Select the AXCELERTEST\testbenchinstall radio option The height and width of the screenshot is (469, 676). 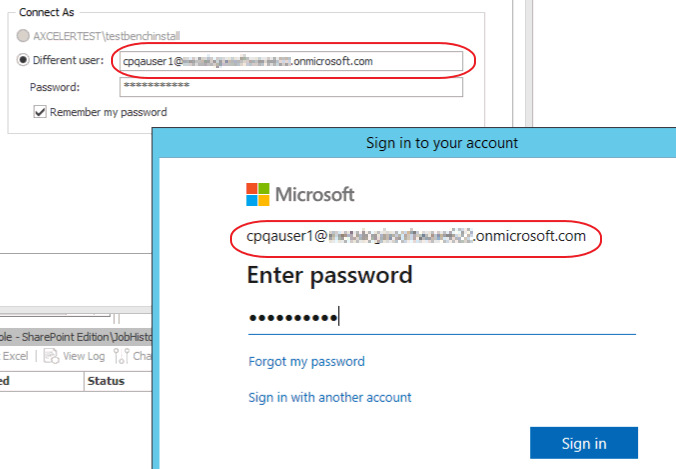coord(24,35)
